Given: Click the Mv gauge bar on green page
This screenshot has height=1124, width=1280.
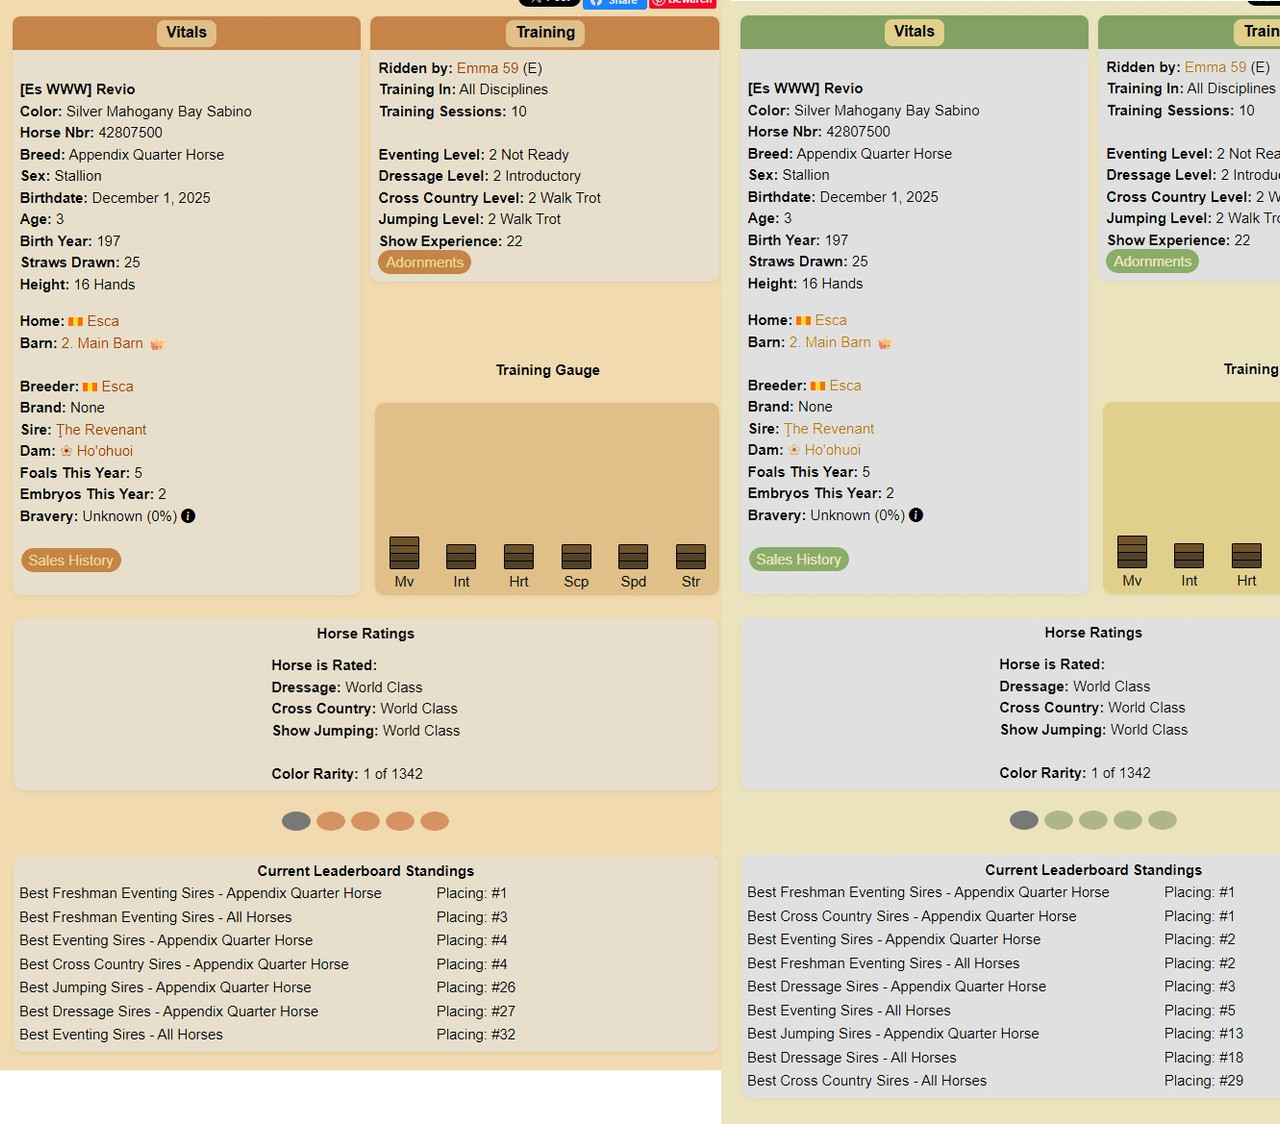Looking at the screenshot, I should [x=1132, y=552].
